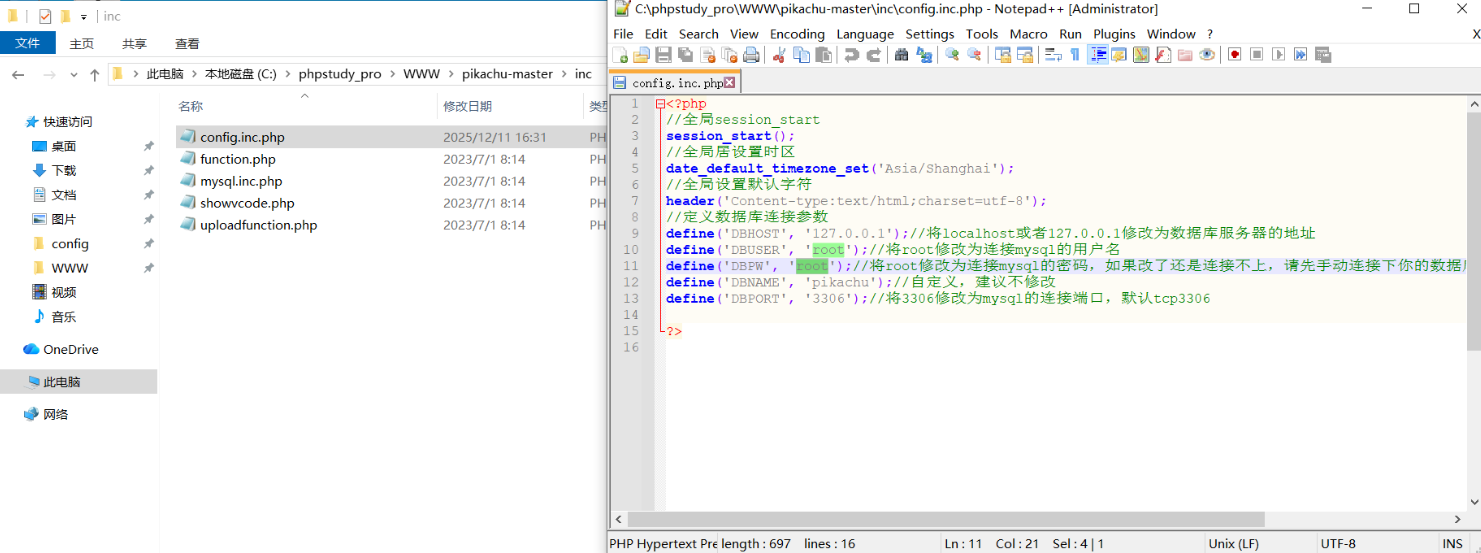Screen dimensions: 1481x553
Task: Select 下载 in Explorer sidebar
Action: click(x=63, y=170)
